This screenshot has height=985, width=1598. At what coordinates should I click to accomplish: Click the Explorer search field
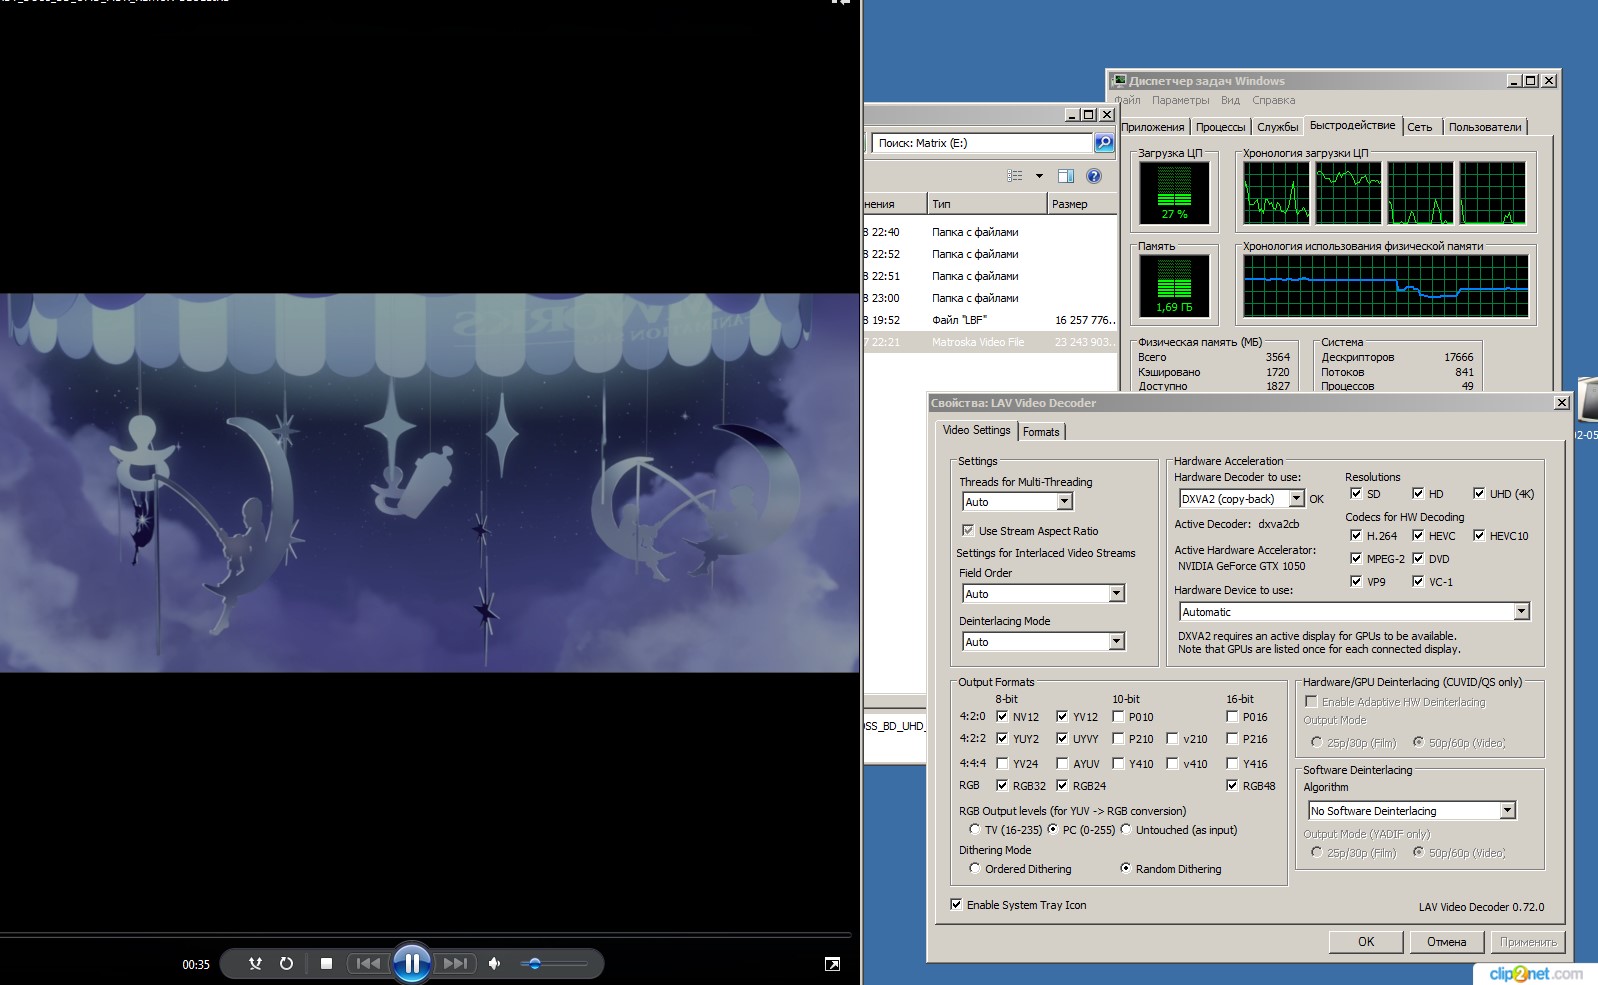pyautogui.click(x=982, y=143)
